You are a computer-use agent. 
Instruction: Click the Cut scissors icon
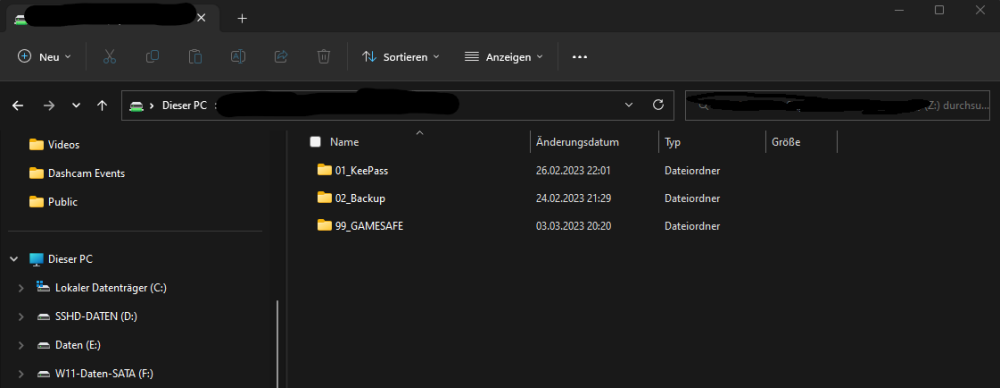(109, 57)
